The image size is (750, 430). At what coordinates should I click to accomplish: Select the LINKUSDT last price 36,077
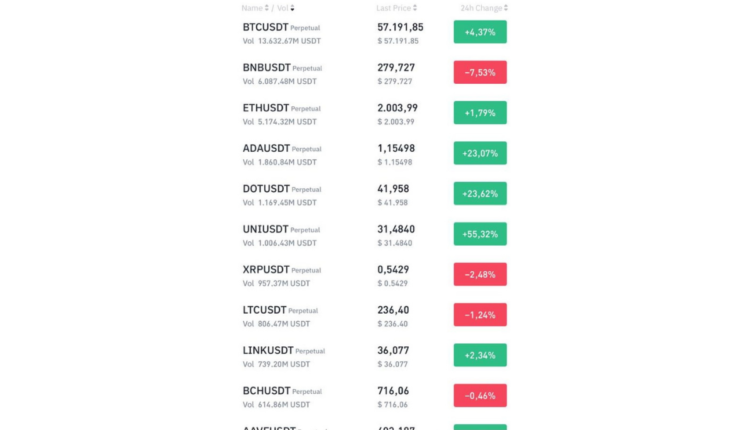pos(393,350)
